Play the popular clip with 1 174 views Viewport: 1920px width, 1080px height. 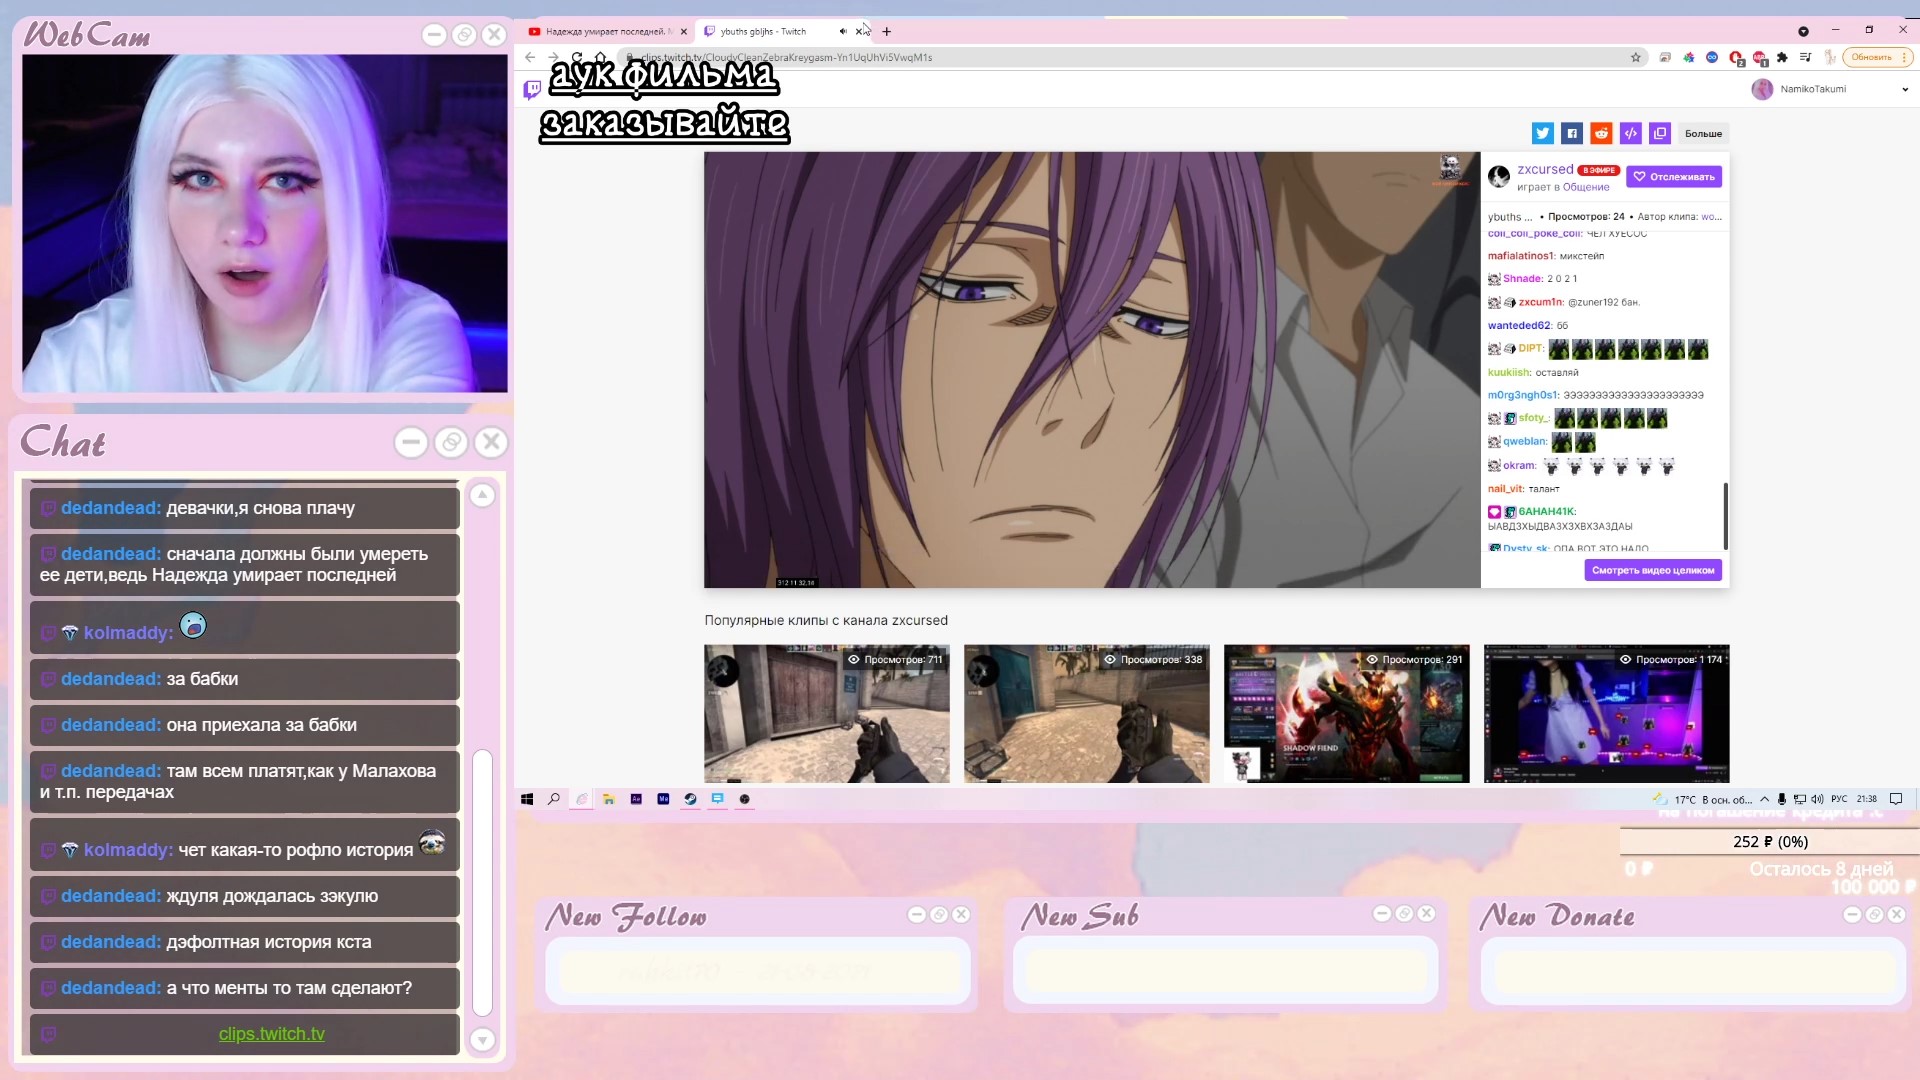pyautogui.click(x=1607, y=713)
